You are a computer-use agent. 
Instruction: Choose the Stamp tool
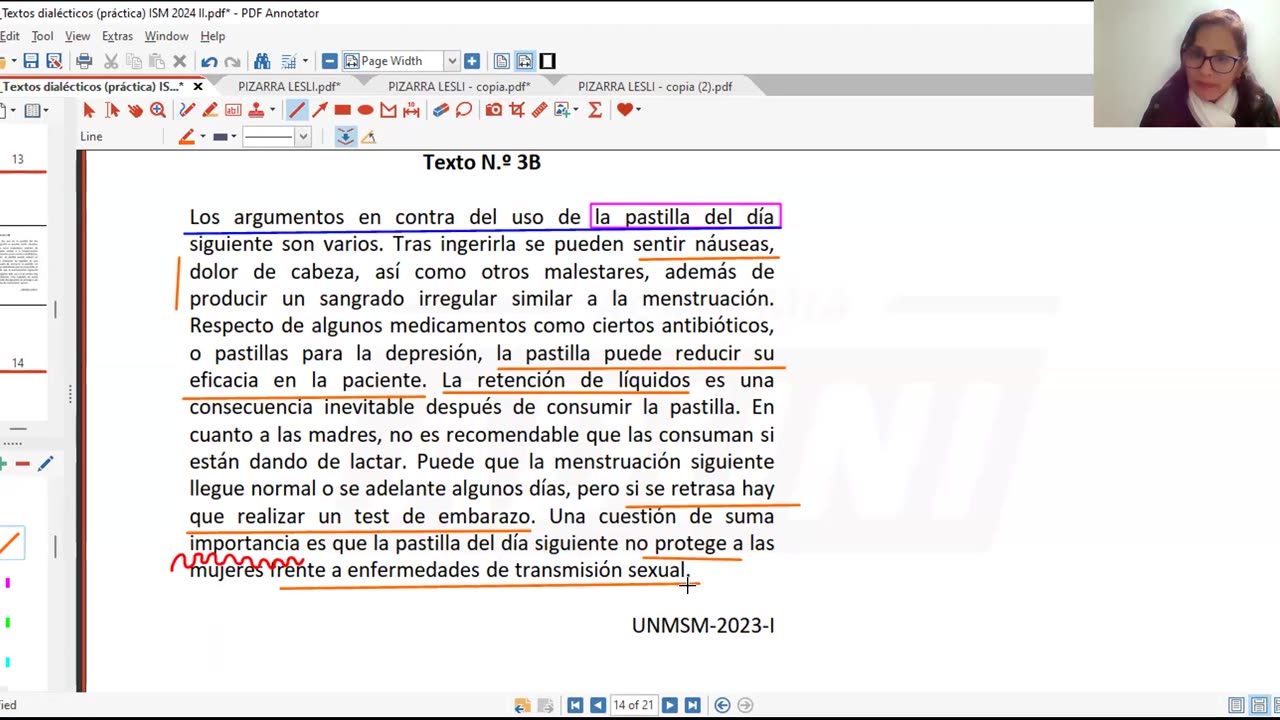[x=256, y=110]
